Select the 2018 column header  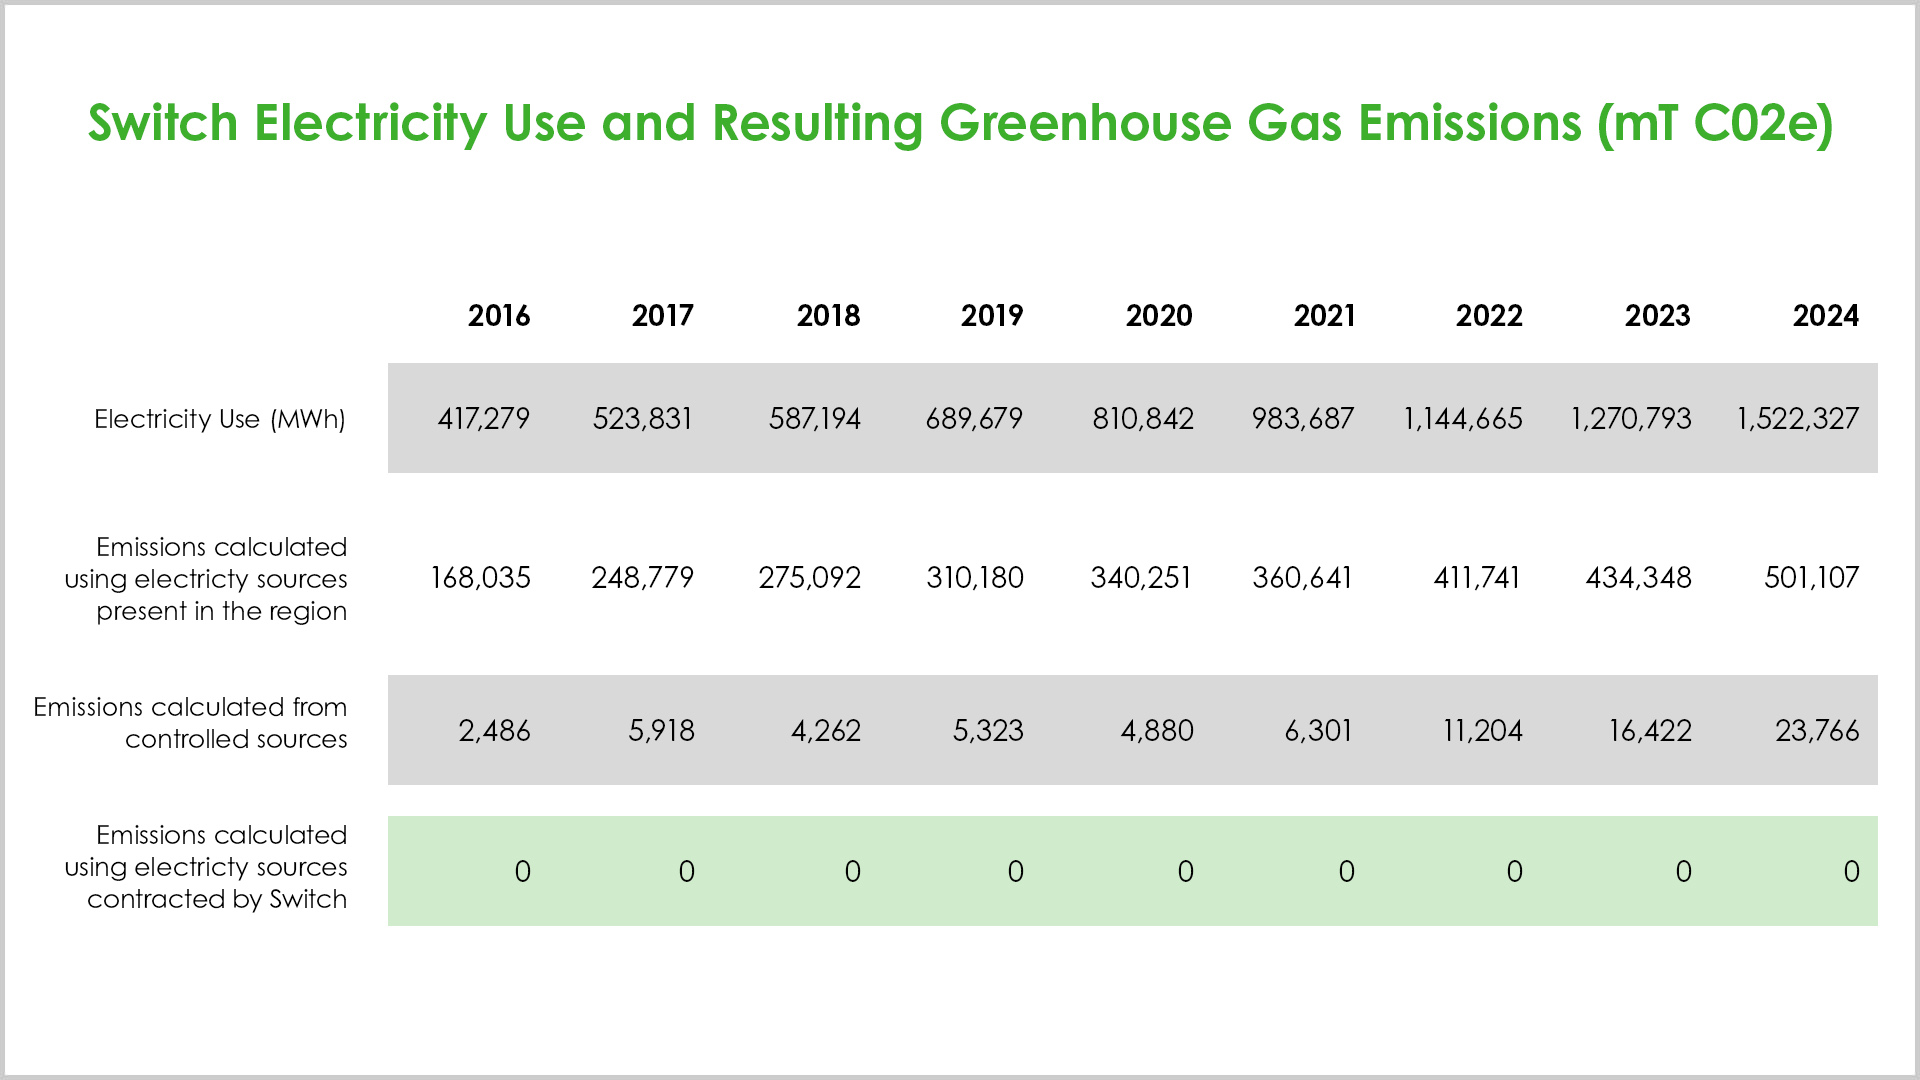point(829,316)
